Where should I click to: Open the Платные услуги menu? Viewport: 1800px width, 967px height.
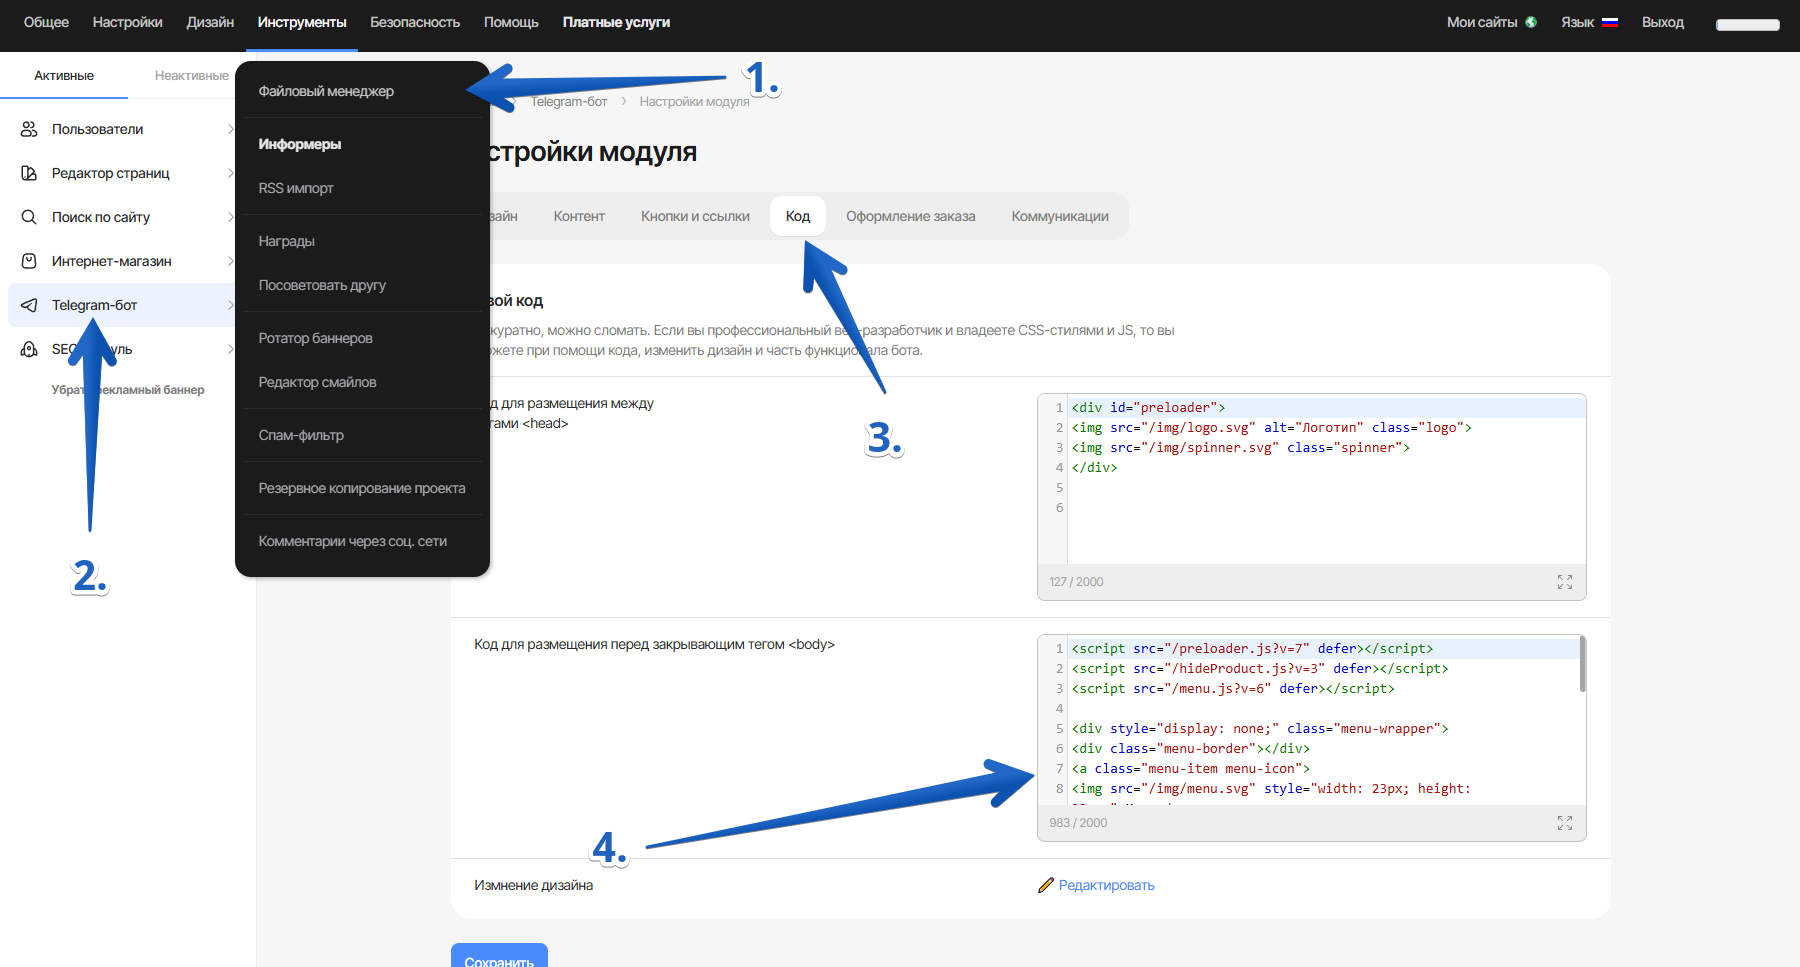[x=616, y=22]
